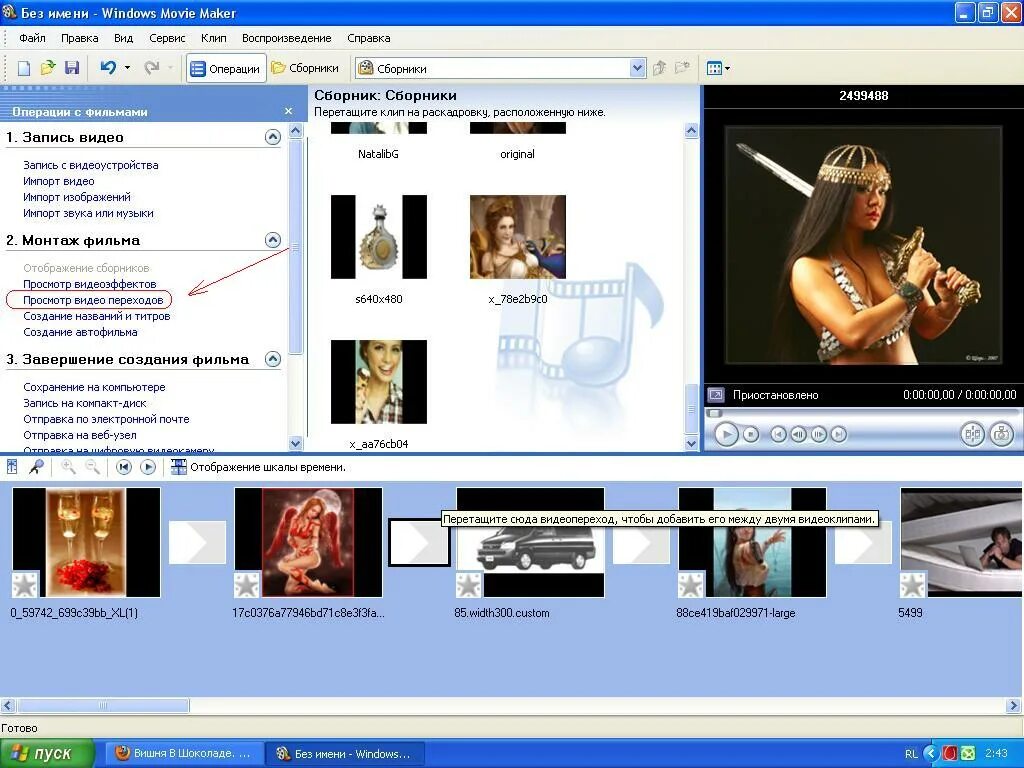This screenshot has width=1024, height=768.
Task: Click tasks pane scroll up arrow
Action: tap(295, 131)
